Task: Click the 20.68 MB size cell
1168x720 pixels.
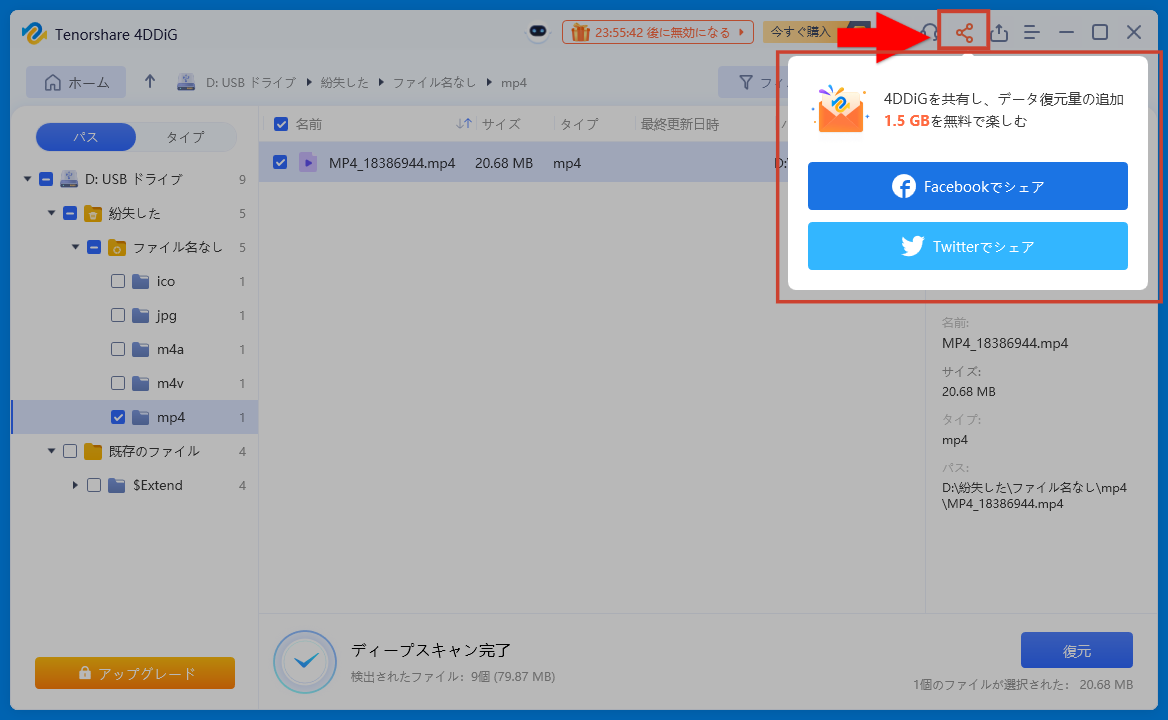Action: click(x=504, y=163)
